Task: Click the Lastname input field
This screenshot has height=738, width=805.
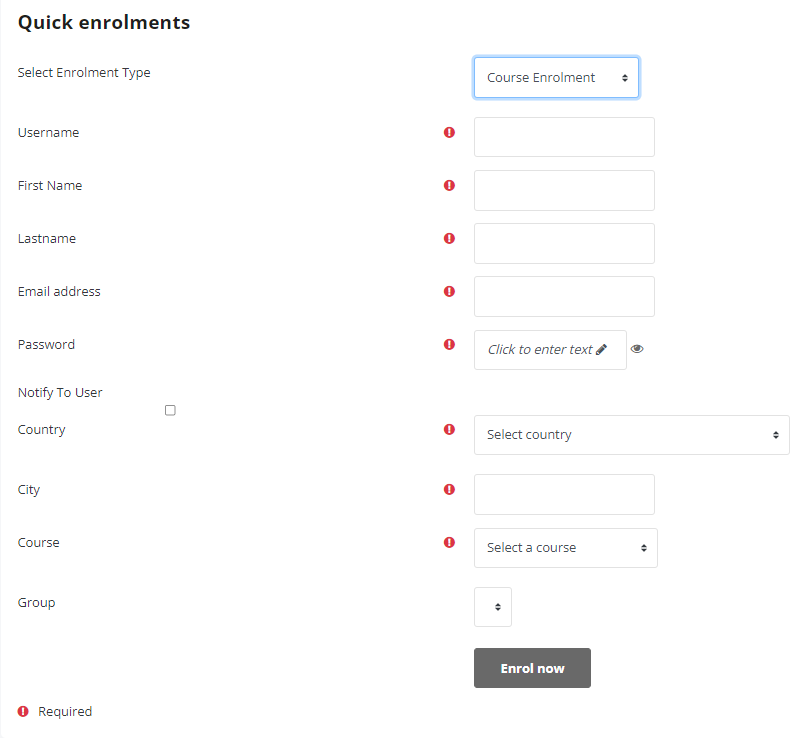Action: [564, 243]
